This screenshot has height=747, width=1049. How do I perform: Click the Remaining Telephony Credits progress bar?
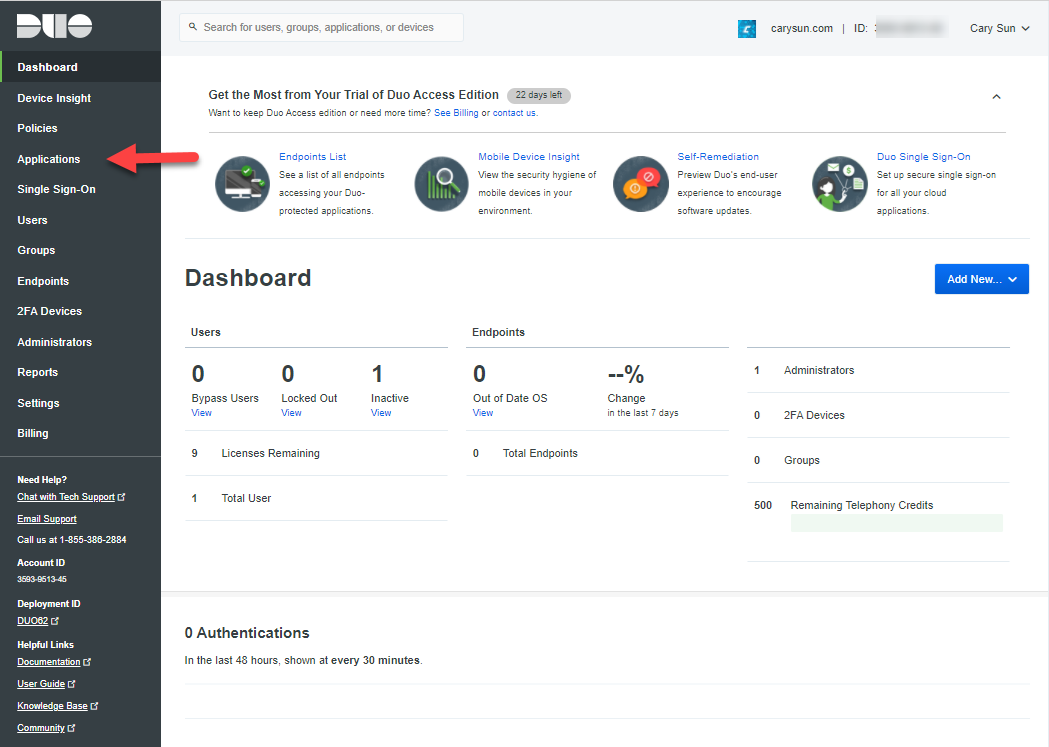(896, 523)
